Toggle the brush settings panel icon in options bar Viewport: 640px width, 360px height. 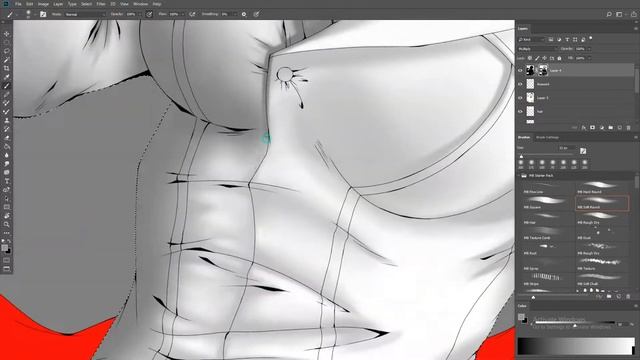click(43, 14)
